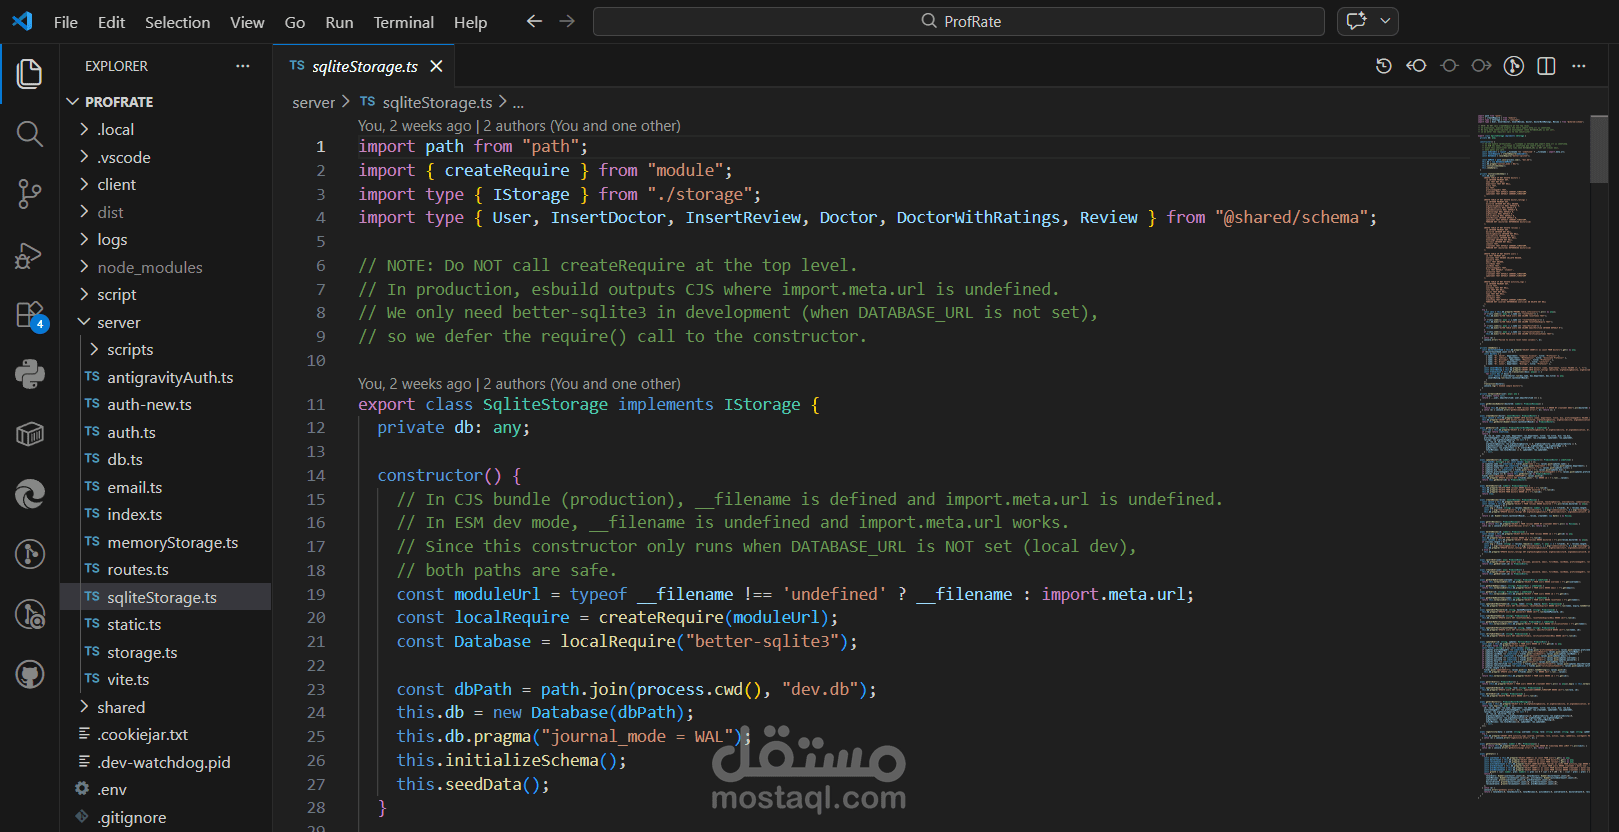The image size is (1619, 832).
Task: Open the Extensions view with badge 4
Action: pyautogui.click(x=30, y=315)
